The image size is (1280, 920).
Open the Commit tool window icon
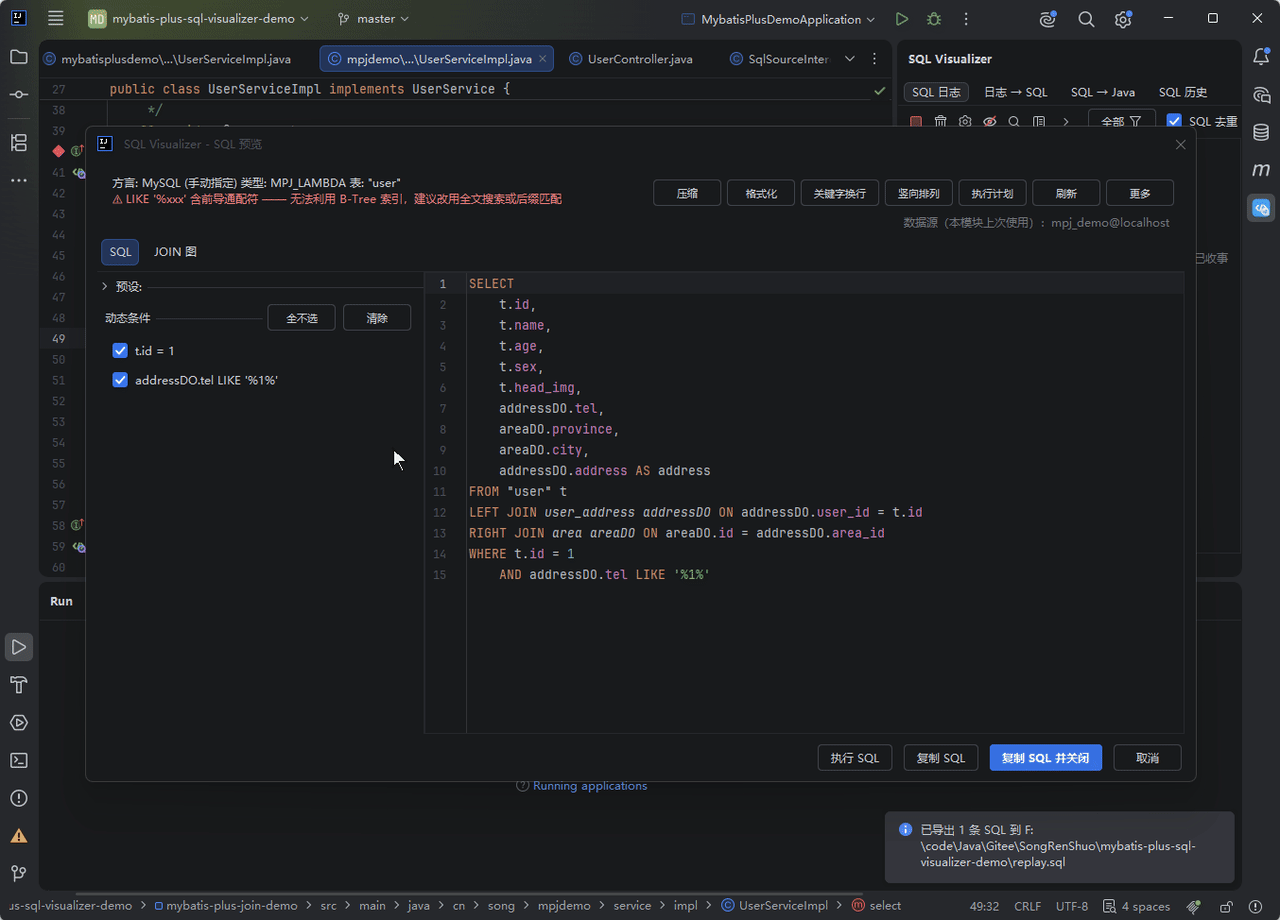click(19, 94)
